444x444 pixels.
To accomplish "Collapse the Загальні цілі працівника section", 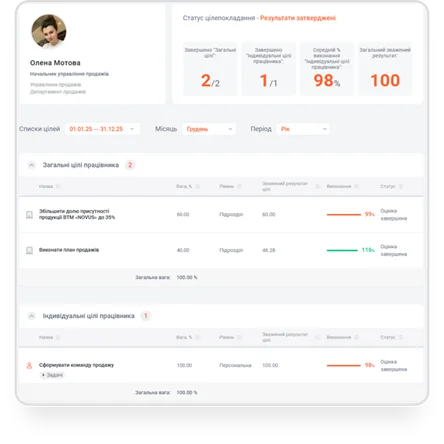I will (x=31, y=165).
